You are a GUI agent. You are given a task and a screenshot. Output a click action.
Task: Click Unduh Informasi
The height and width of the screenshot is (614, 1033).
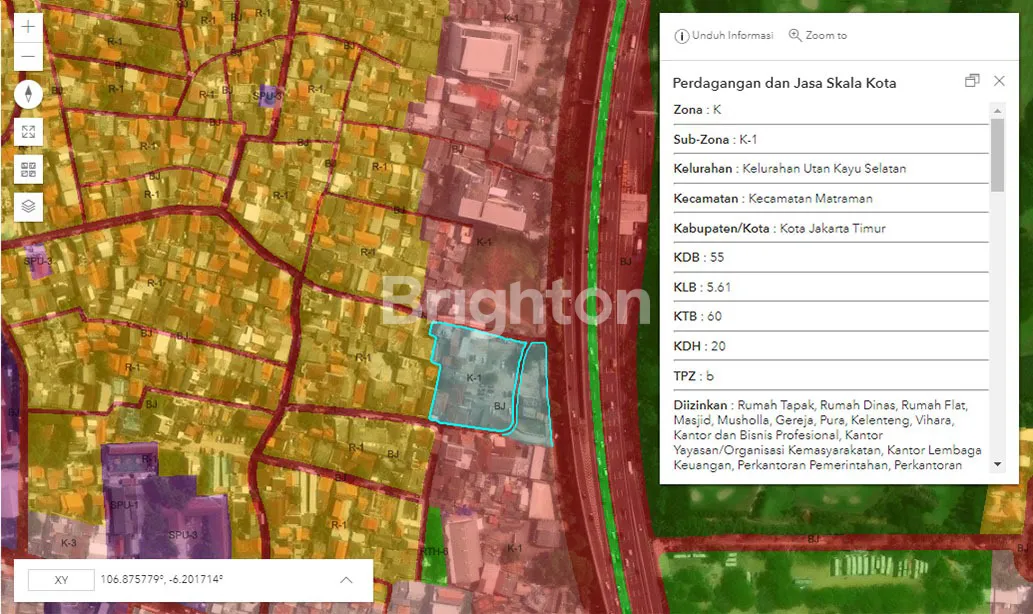[x=724, y=36]
